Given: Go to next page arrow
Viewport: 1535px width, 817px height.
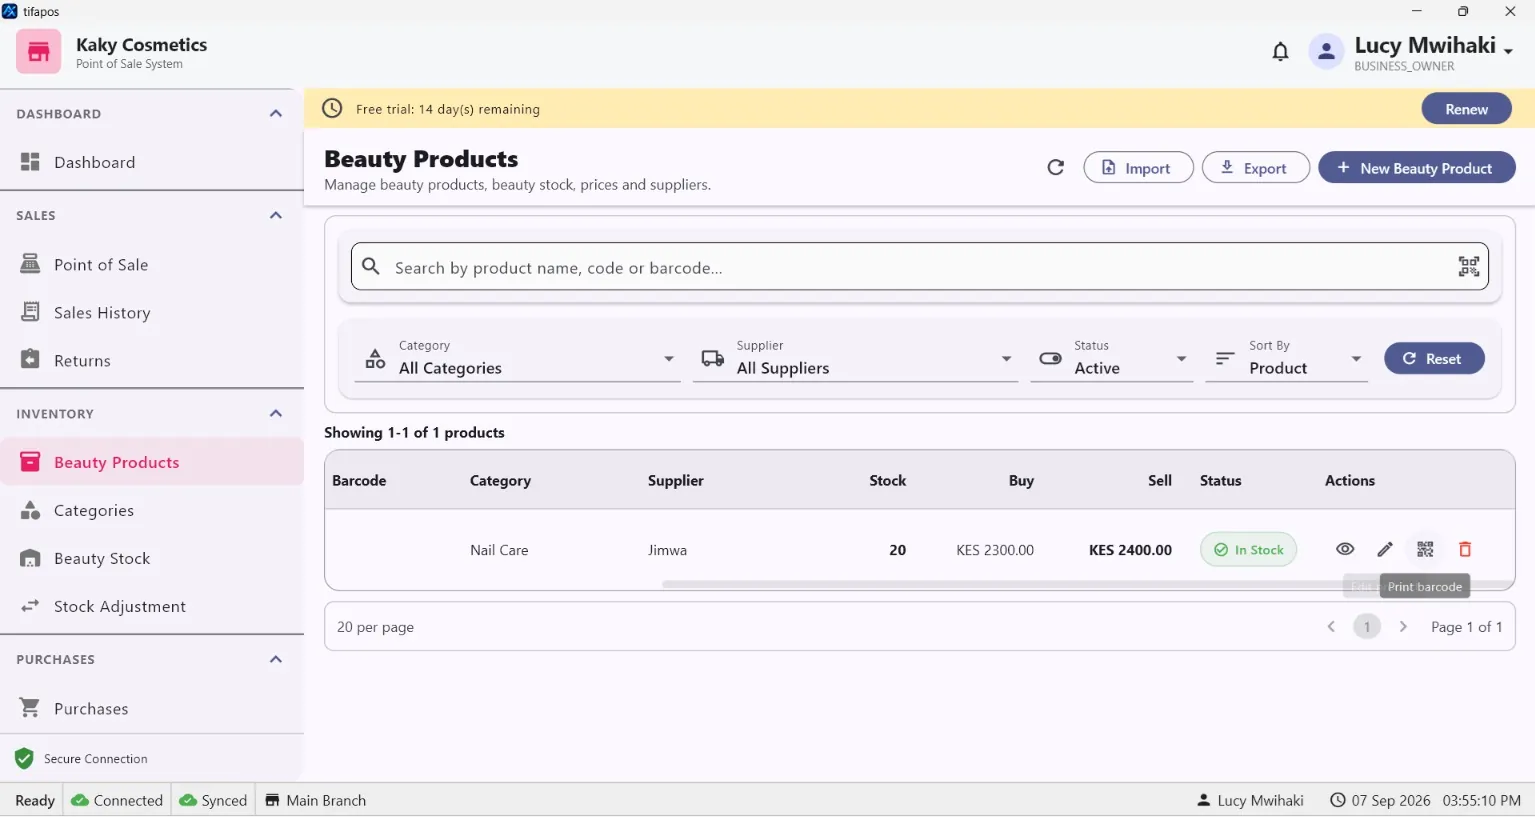Looking at the screenshot, I should pos(1403,627).
